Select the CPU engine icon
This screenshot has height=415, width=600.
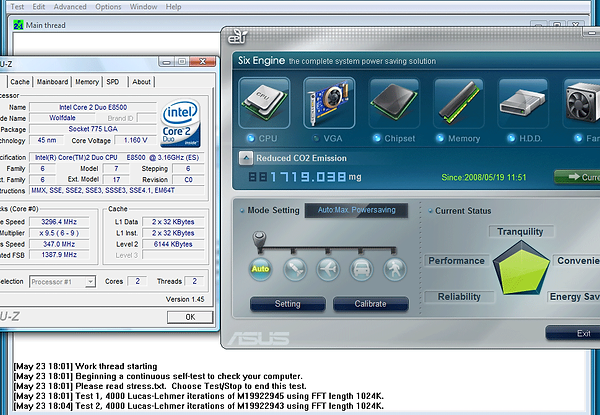[264, 103]
